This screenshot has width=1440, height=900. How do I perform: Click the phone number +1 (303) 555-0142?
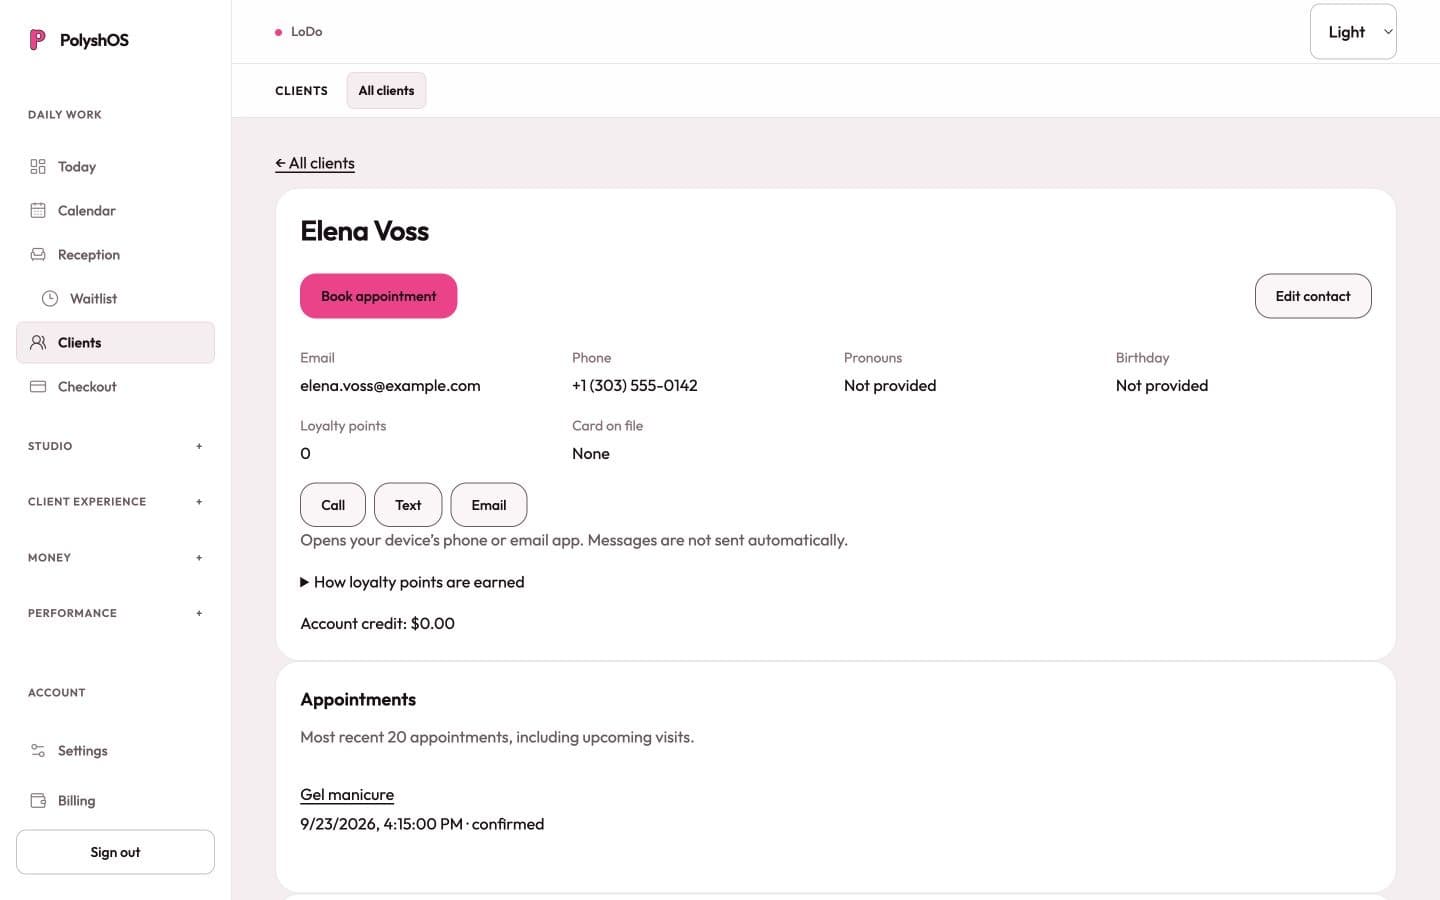(635, 386)
